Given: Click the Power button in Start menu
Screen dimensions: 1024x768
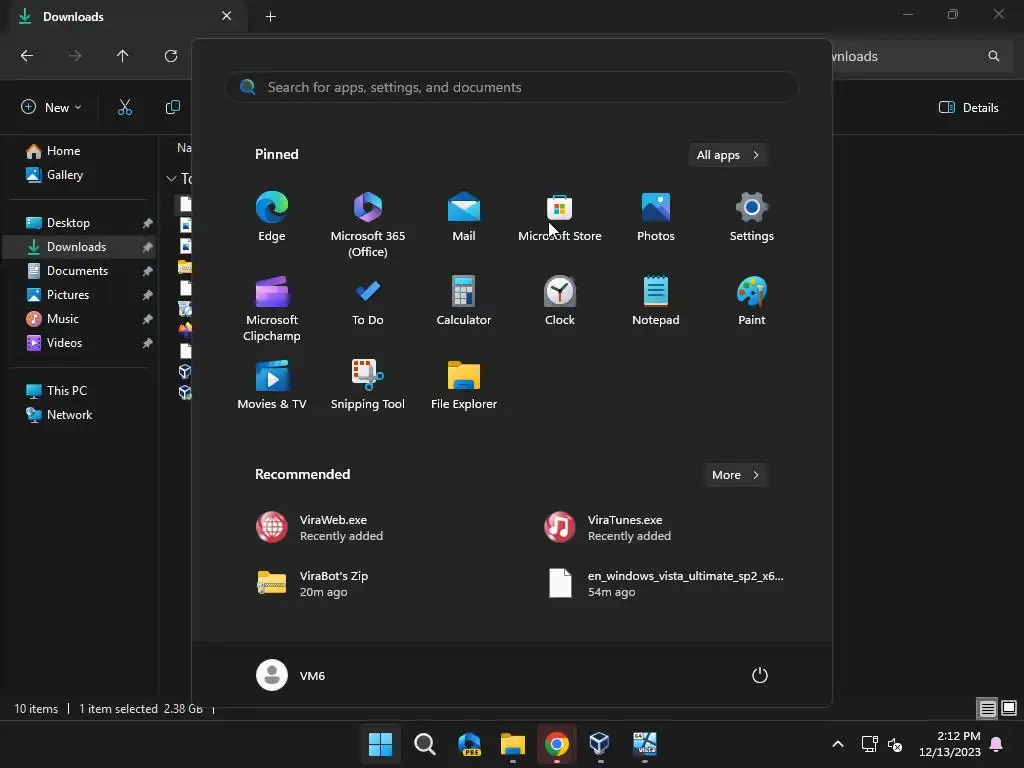Looking at the screenshot, I should [x=760, y=675].
